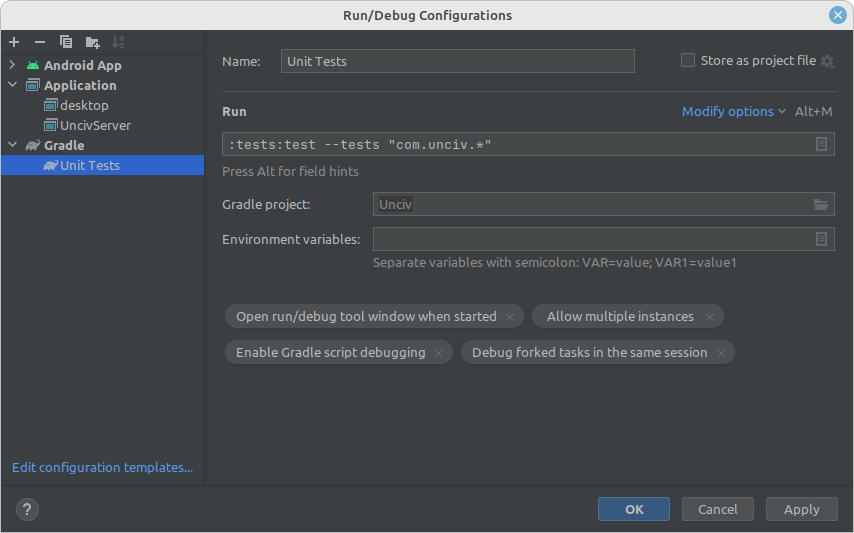Copy the selected configuration

[x=66, y=42]
